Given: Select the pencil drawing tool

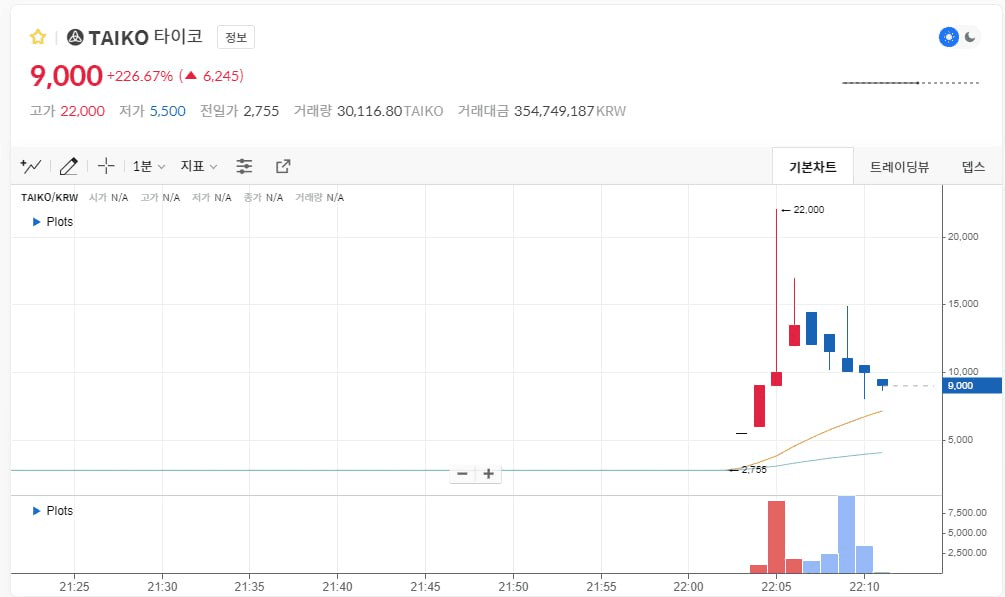Looking at the screenshot, I should click(68, 166).
